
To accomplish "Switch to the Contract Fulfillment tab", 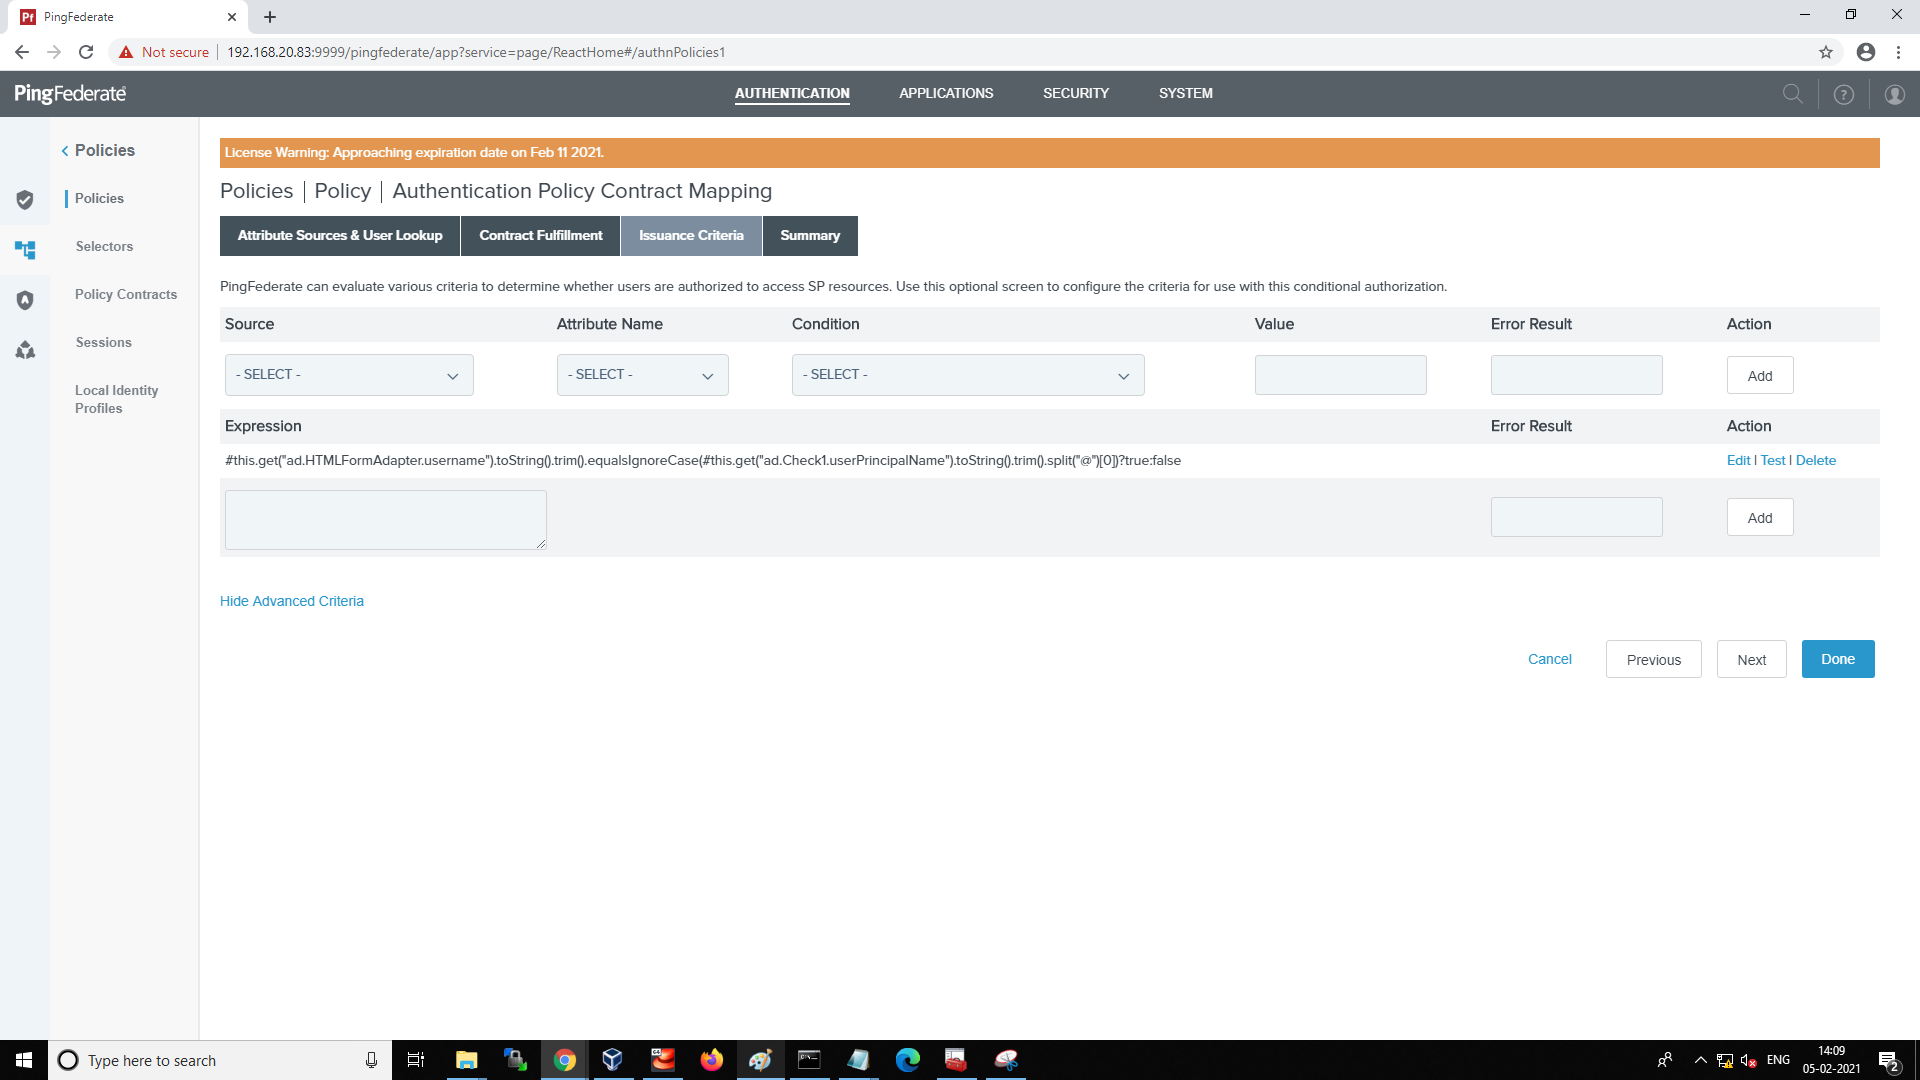I will [541, 236].
